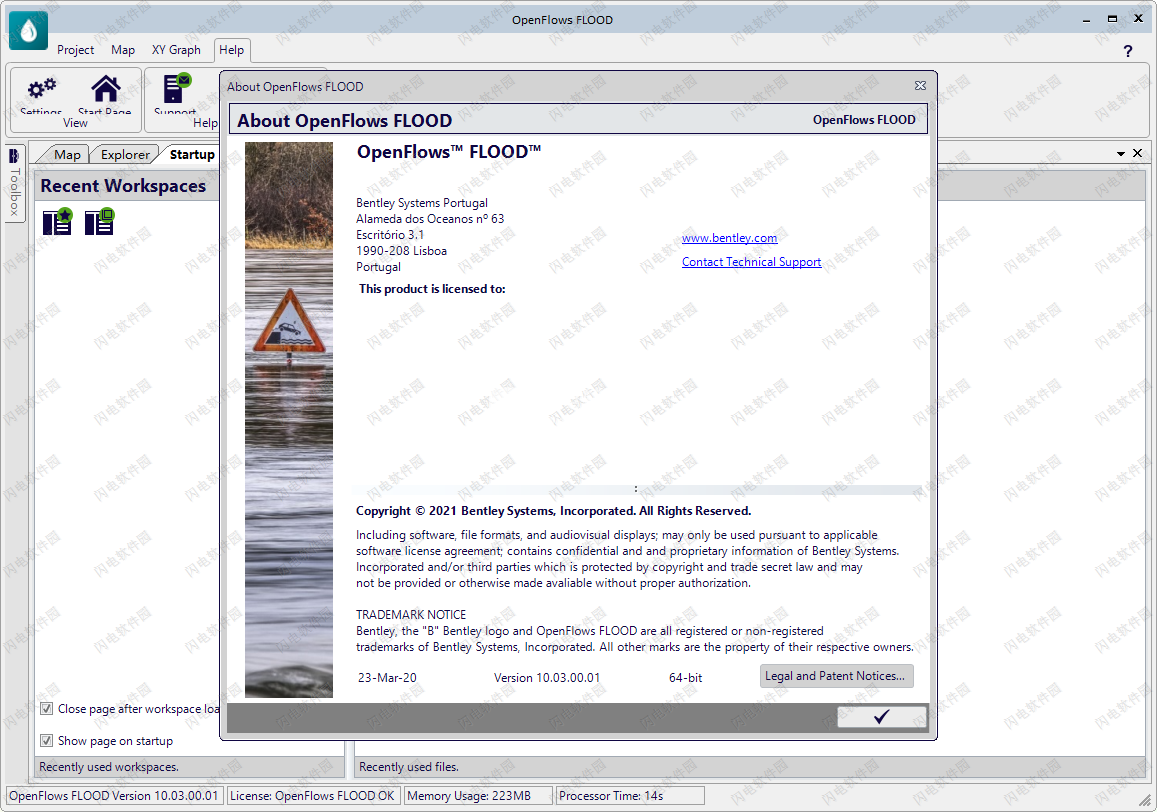Open the XY Graph menu
1157x812 pixels.
pos(176,49)
